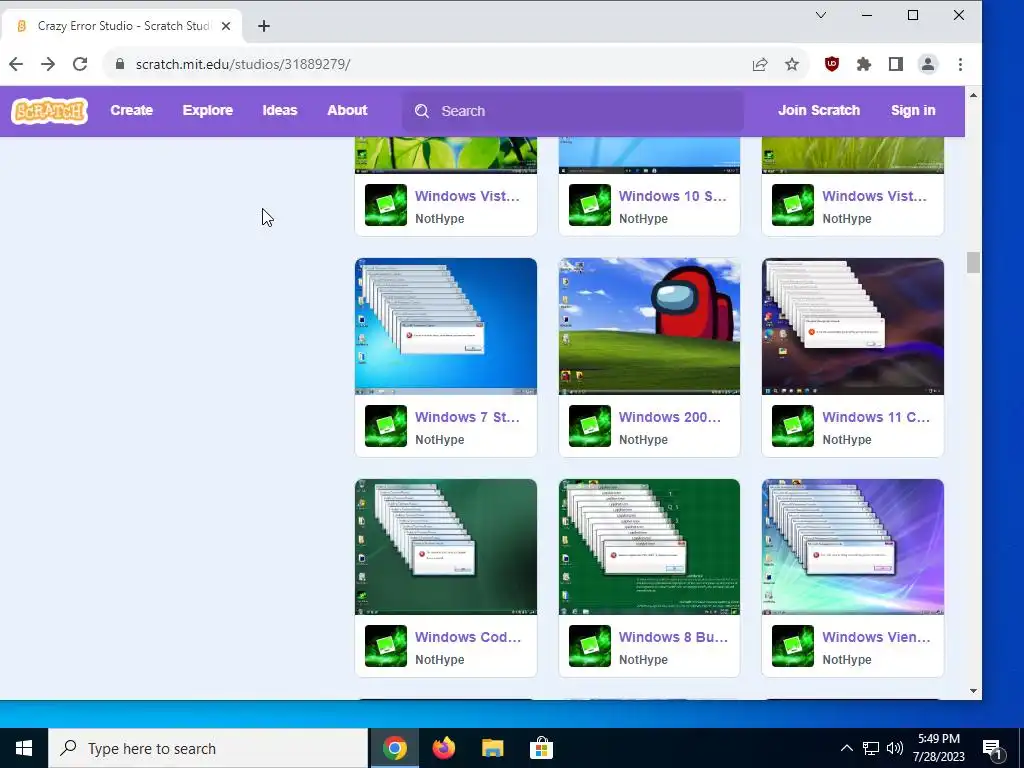Toggle the browser side panel
The image size is (1024, 768).
895,64
